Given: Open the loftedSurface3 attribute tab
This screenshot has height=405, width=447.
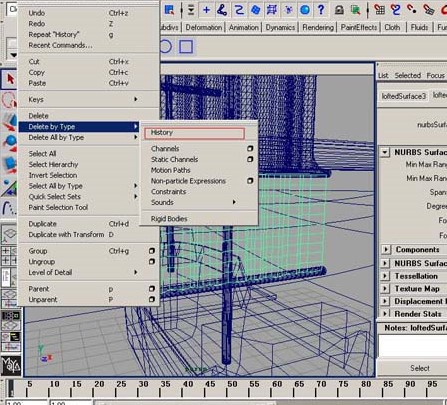Looking at the screenshot, I should click(x=404, y=96).
